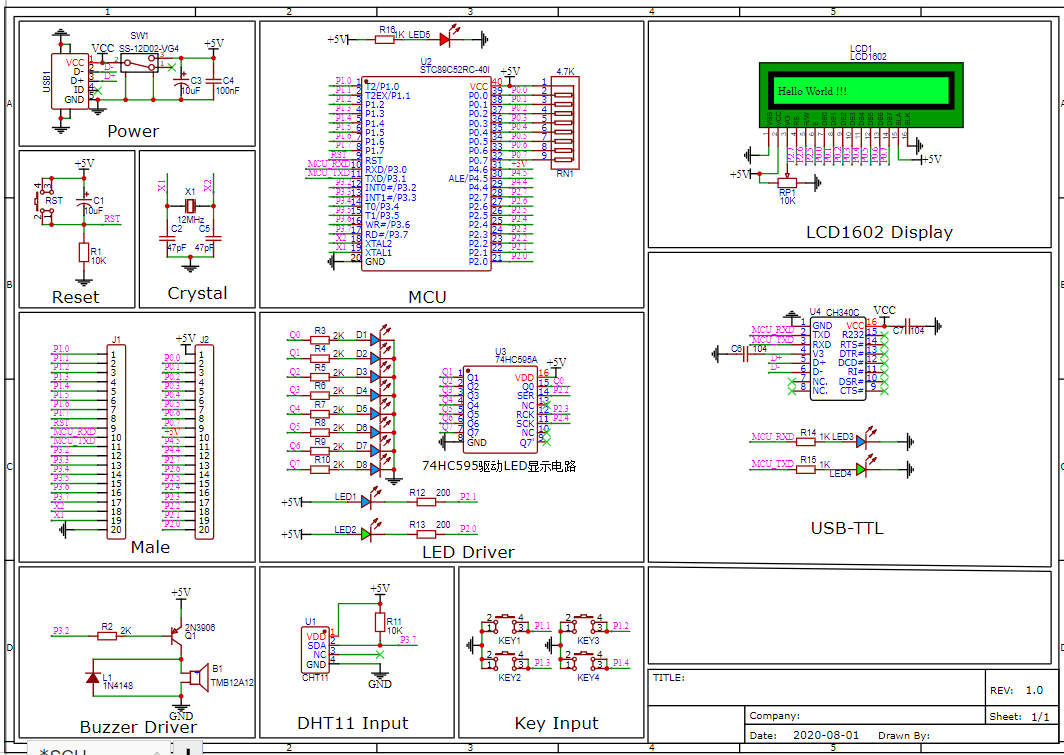Screen dimensions: 1064x755
Task: Select the U1 CHT11 sensor symbol
Action: point(316,650)
